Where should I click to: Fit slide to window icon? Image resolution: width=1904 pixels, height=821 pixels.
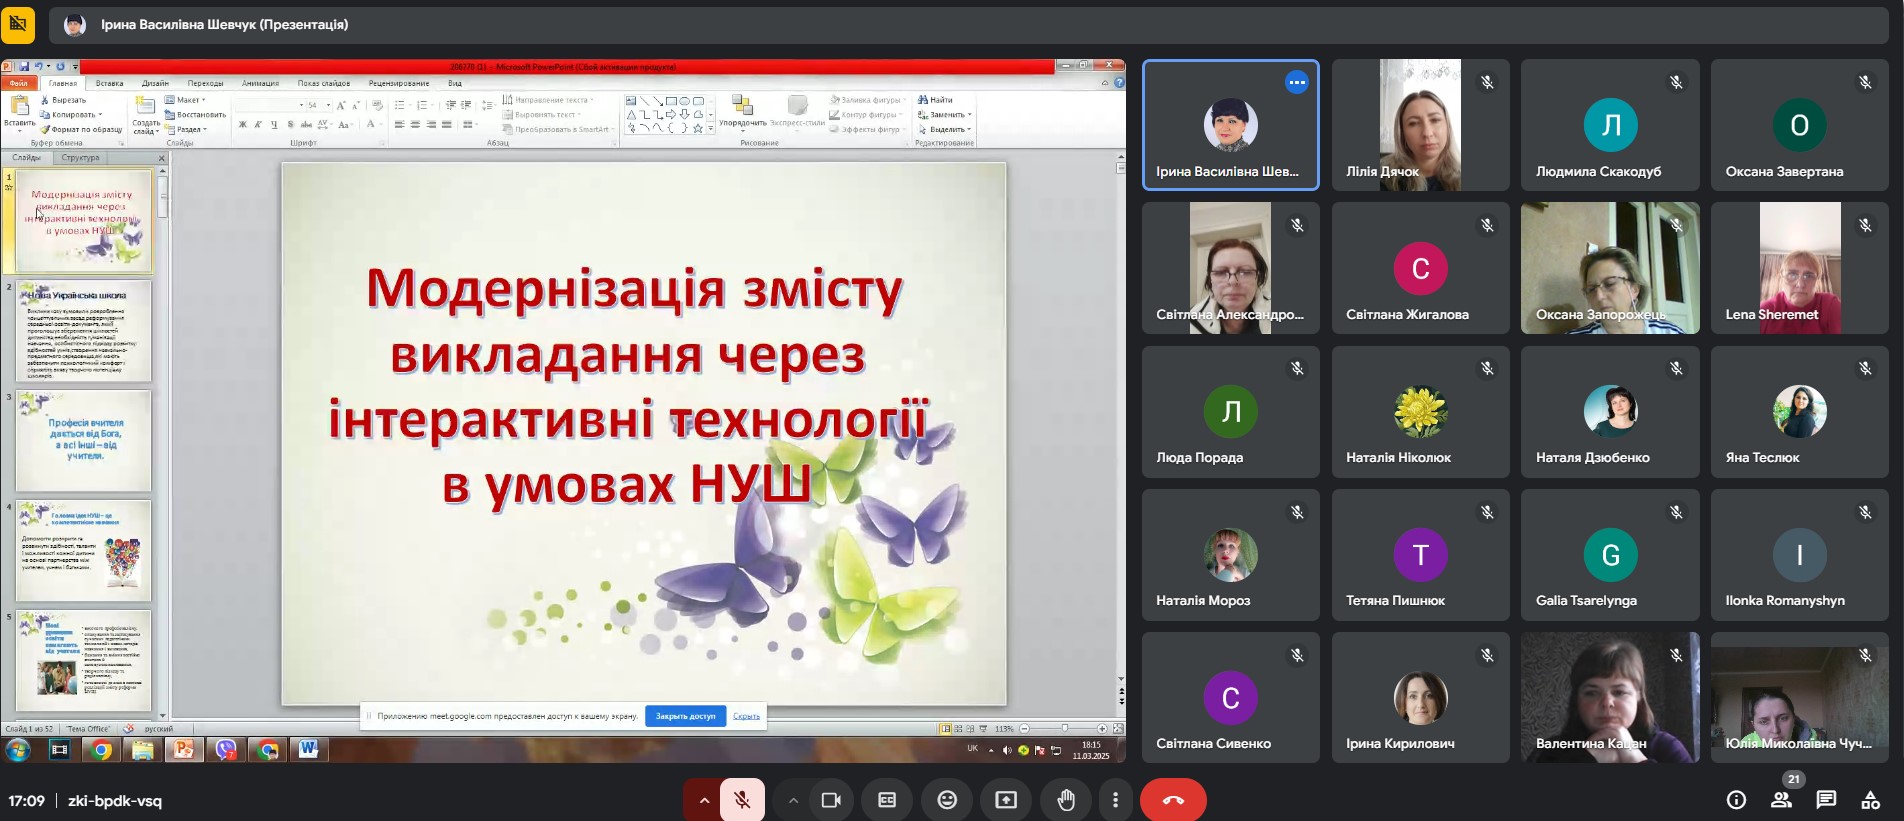point(1118,729)
